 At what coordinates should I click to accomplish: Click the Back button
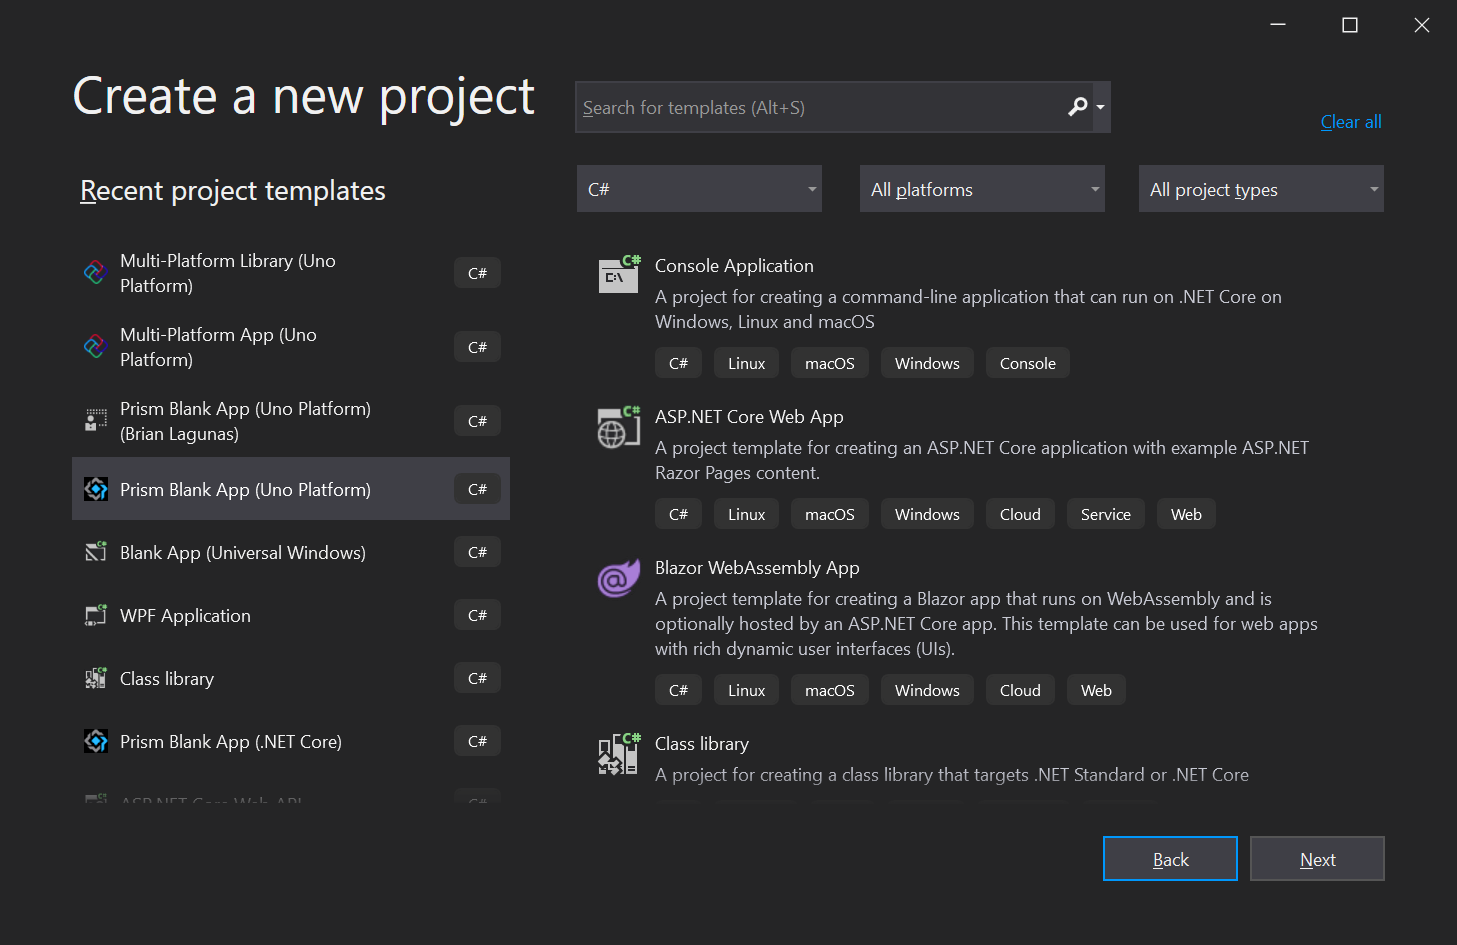pos(1170,859)
